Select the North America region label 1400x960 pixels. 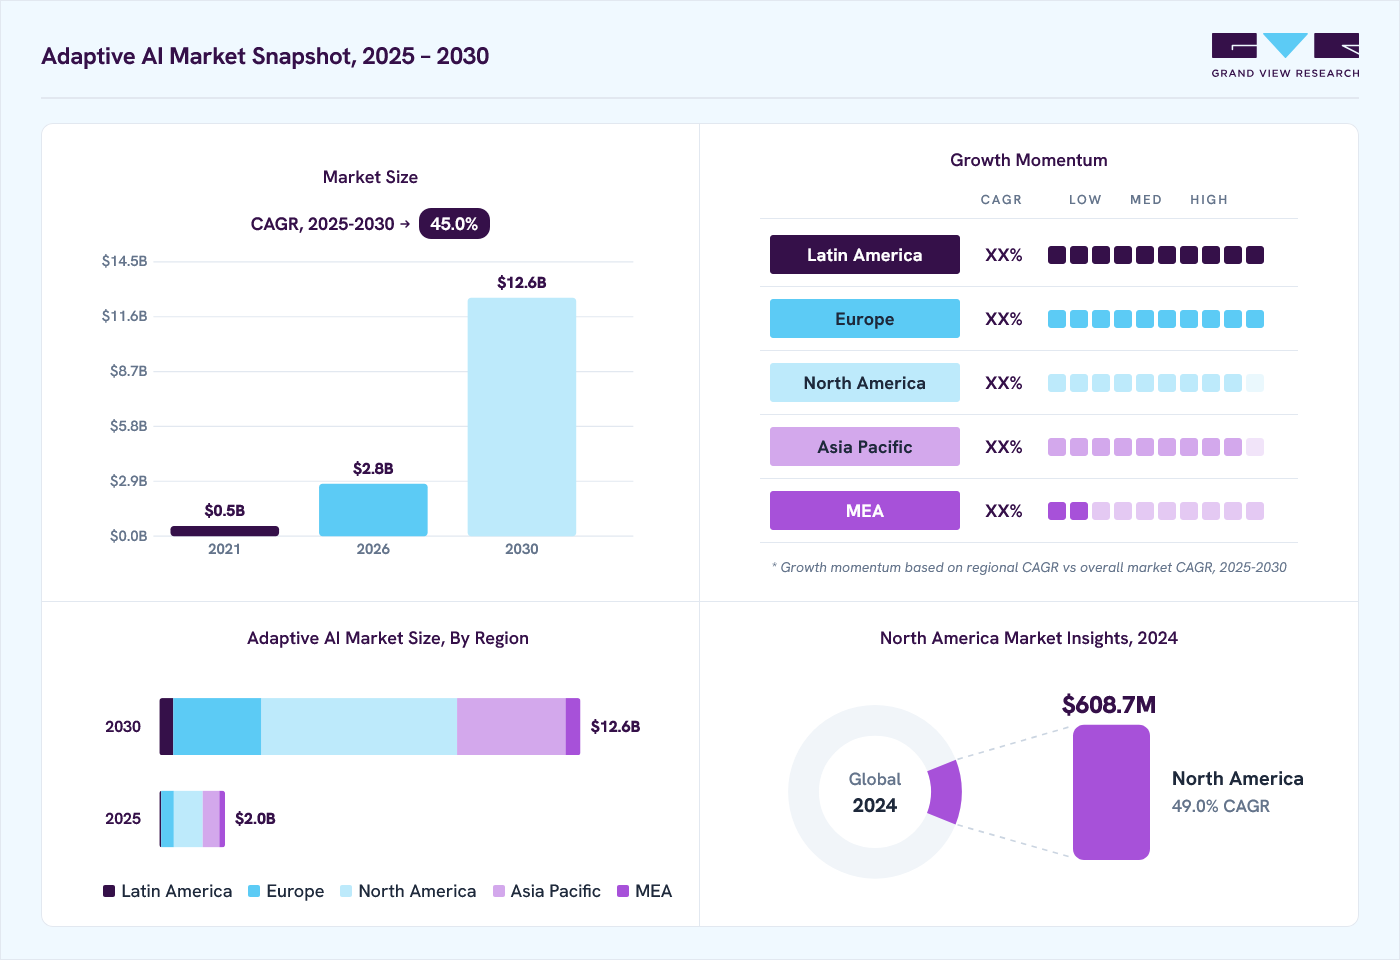pyautogui.click(x=865, y=383)
